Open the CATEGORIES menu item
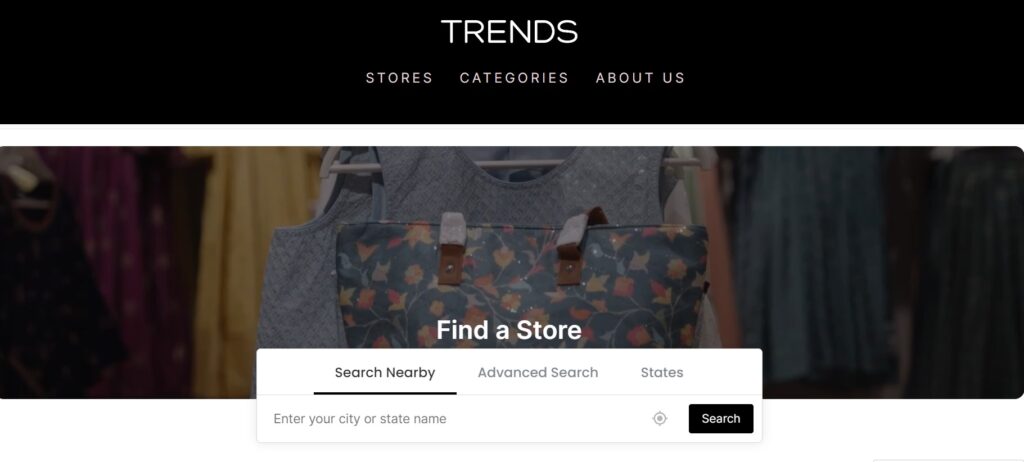Screen dimensions: 1024x462 point(514,78)
